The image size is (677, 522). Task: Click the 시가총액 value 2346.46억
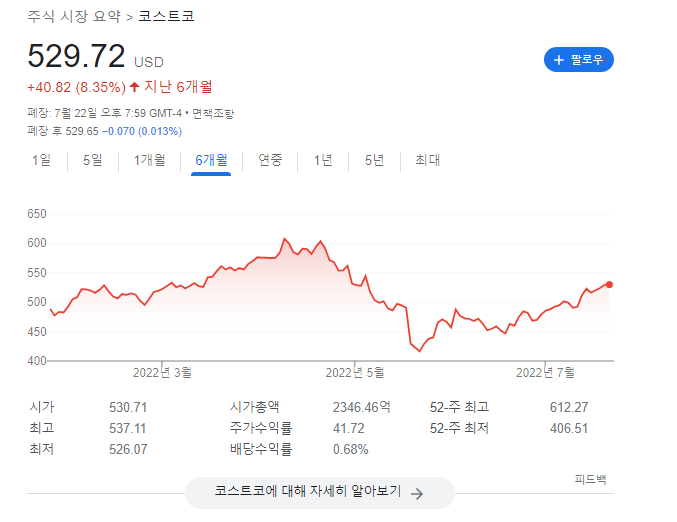coord(361,407)
